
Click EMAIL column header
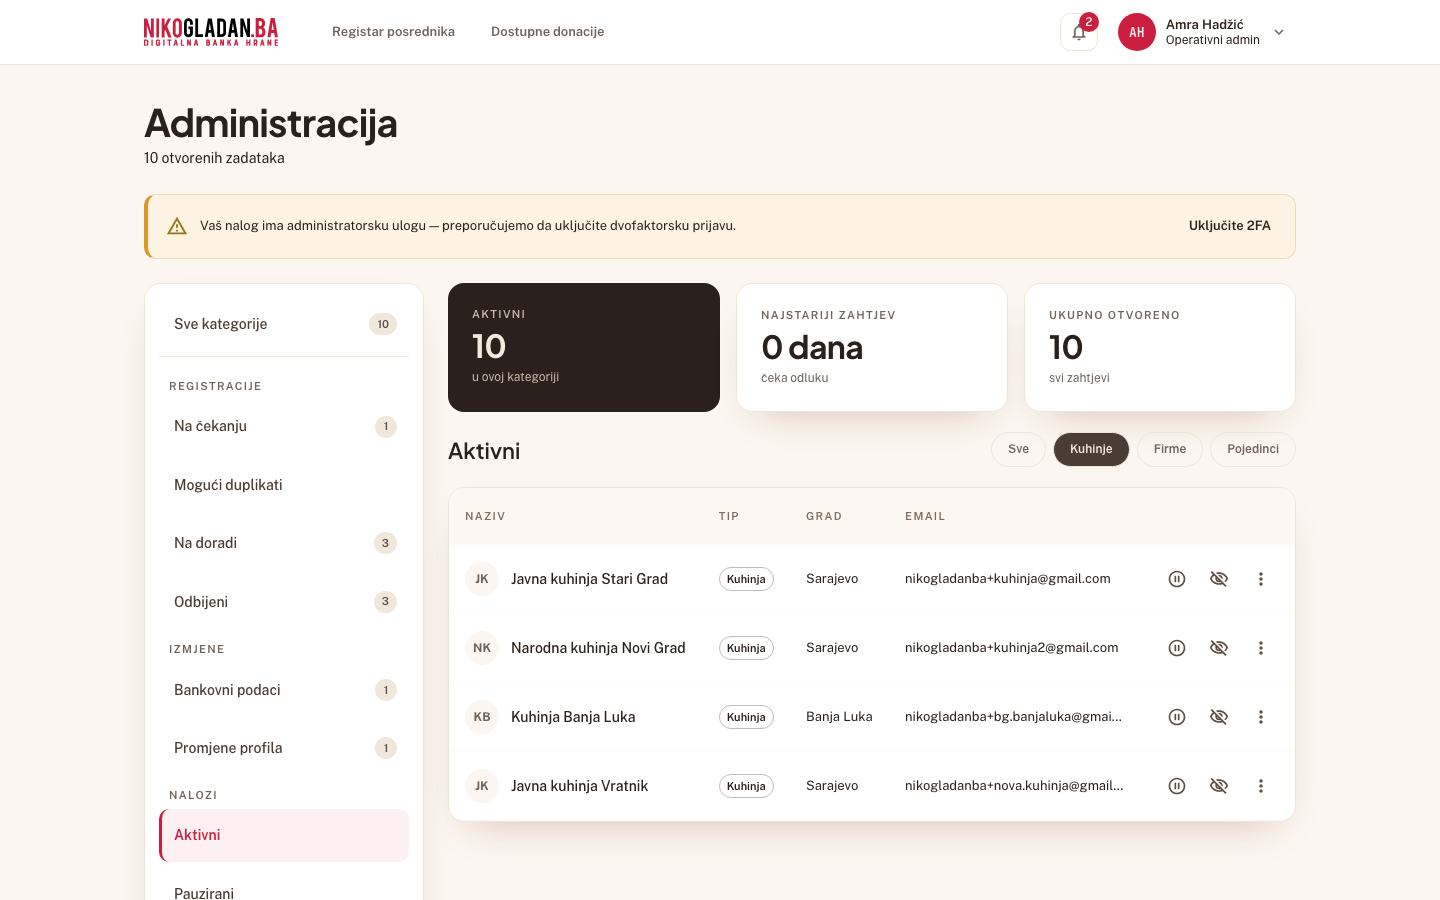(925, 517)
